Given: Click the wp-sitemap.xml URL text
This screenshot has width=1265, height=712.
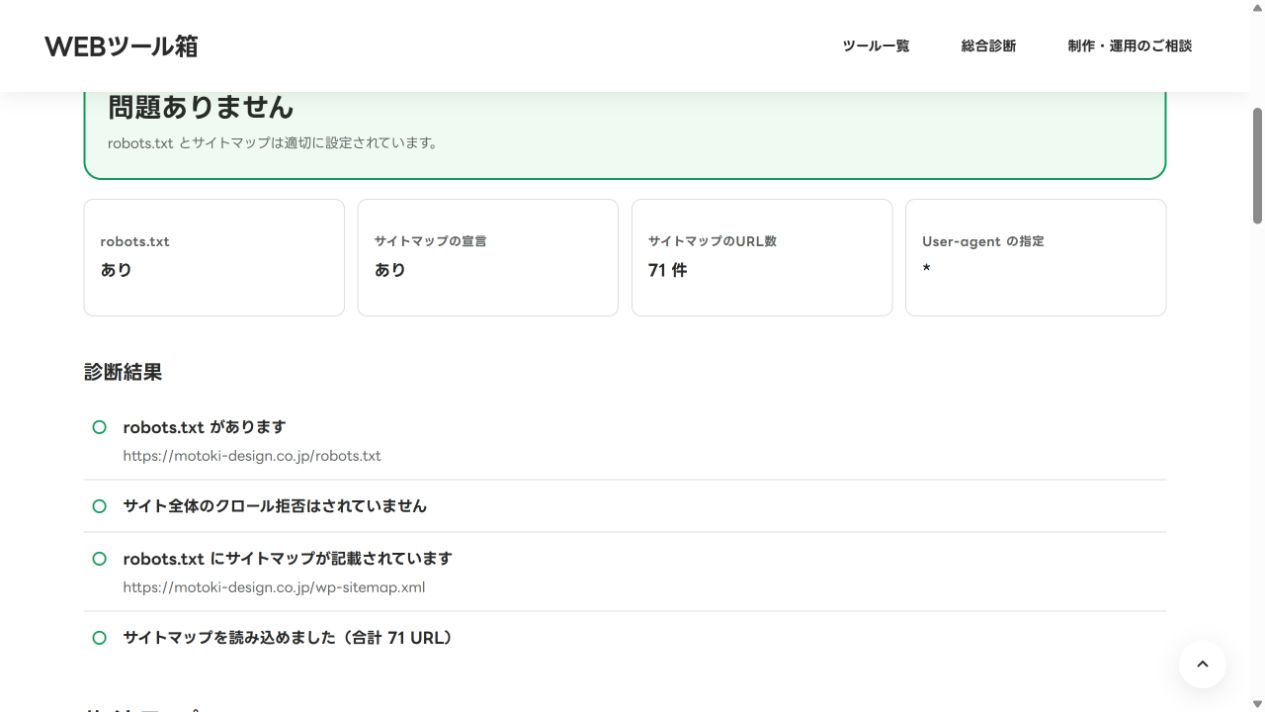Looking at the screenshot, I should (x=274, y=588).
